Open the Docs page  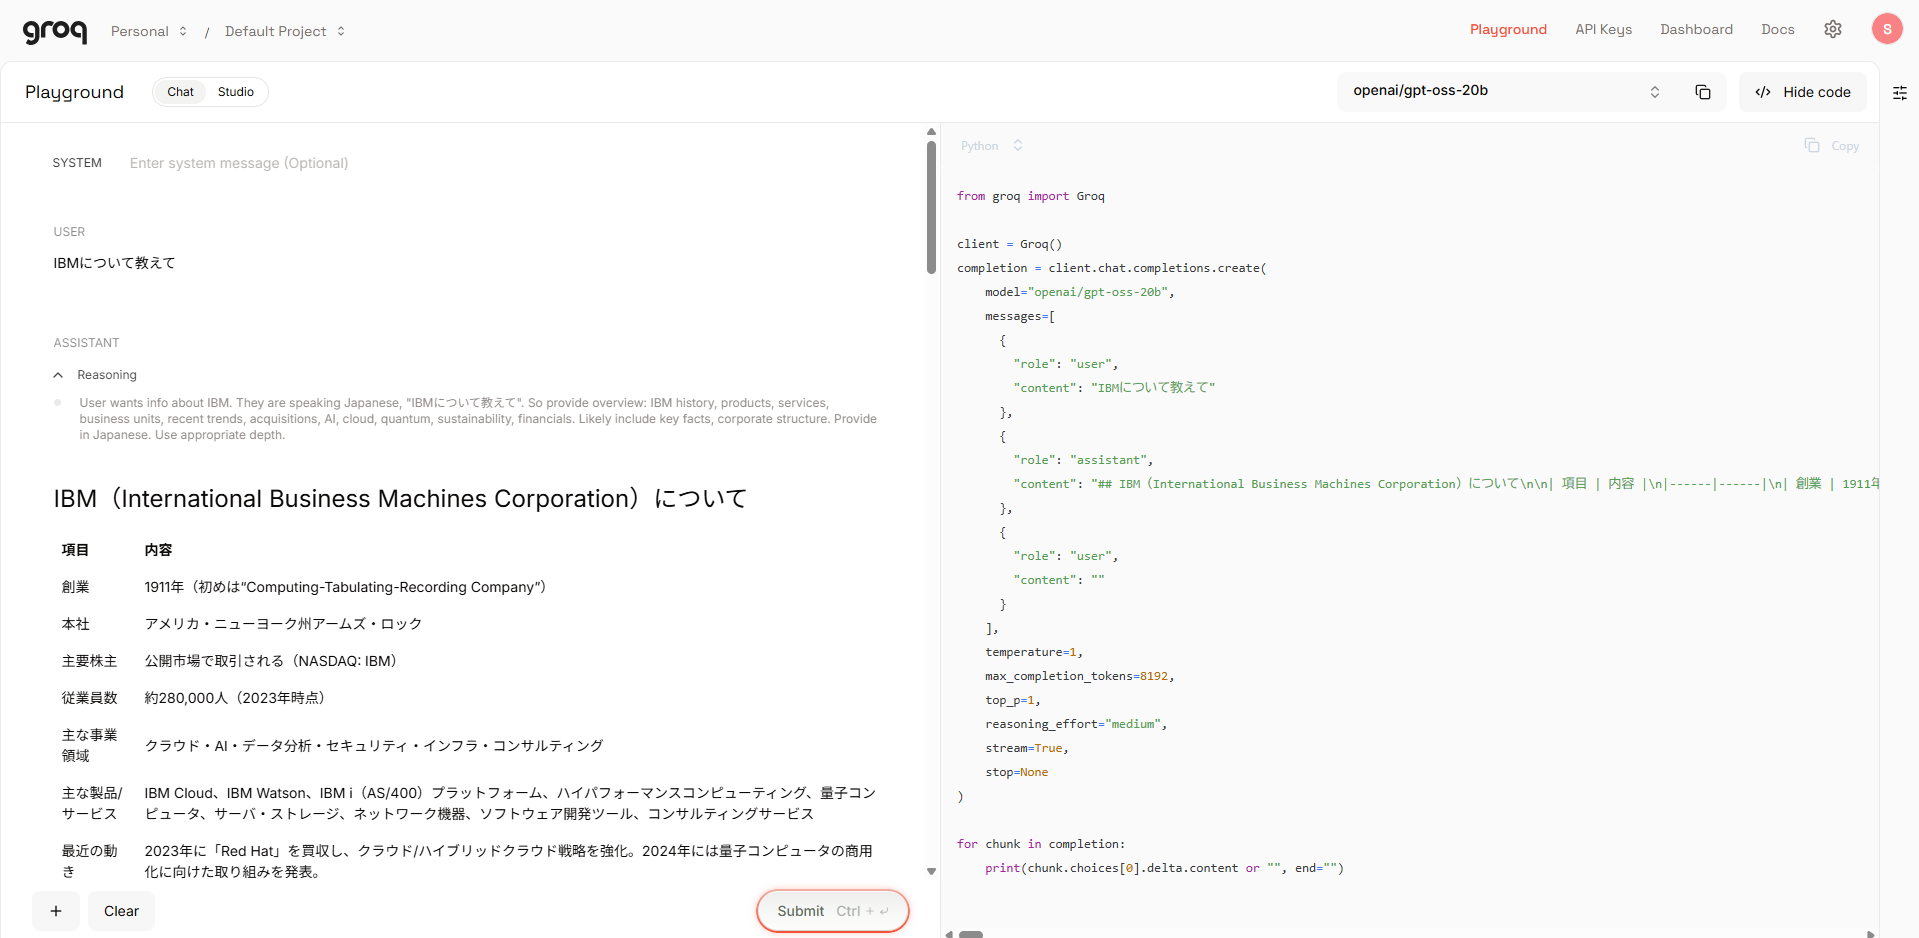(1777, 29)
